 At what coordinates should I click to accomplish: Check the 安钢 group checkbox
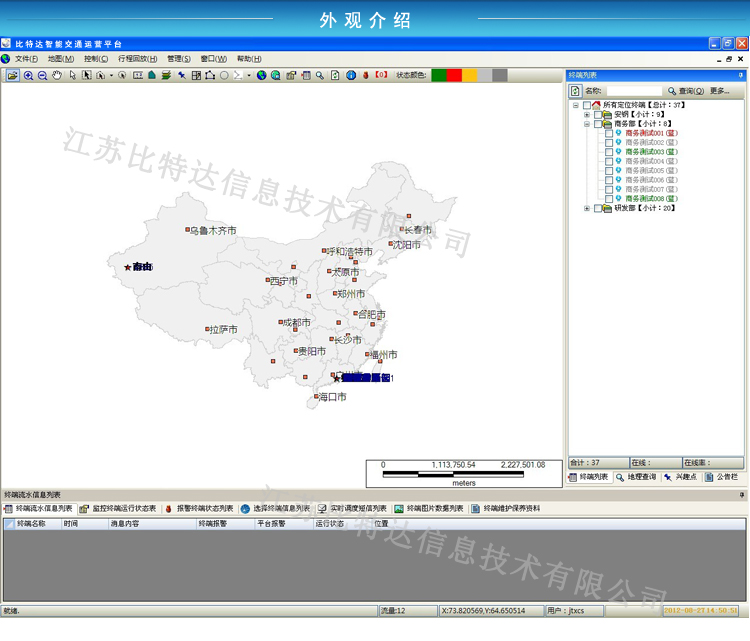tap(598, 114)
